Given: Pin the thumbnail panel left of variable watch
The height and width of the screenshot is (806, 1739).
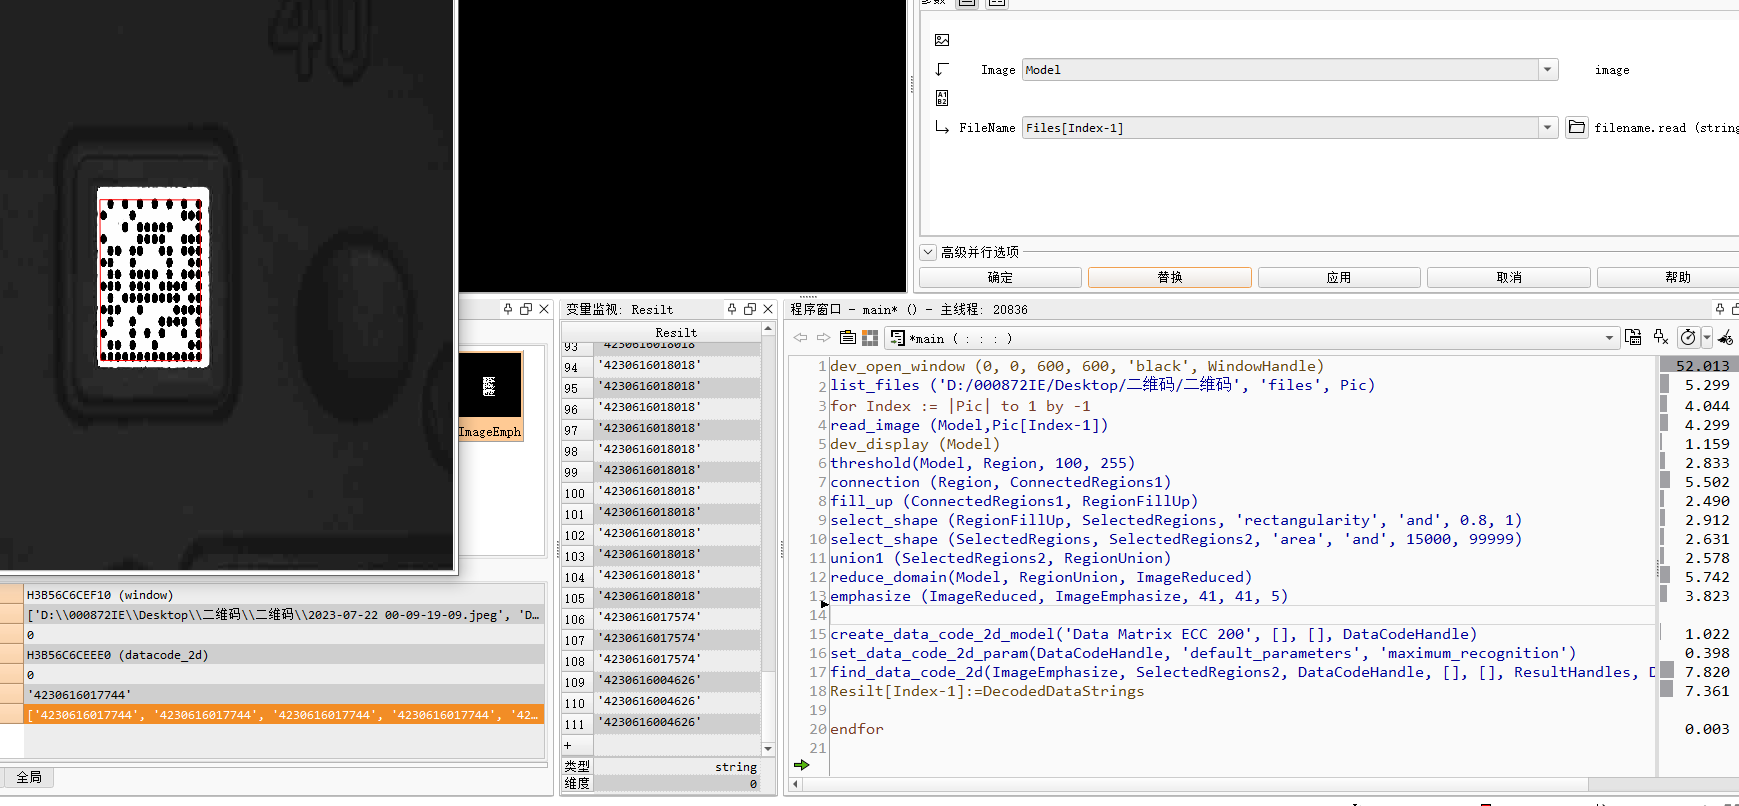Looking at the screenshot, I should point(508,309).
